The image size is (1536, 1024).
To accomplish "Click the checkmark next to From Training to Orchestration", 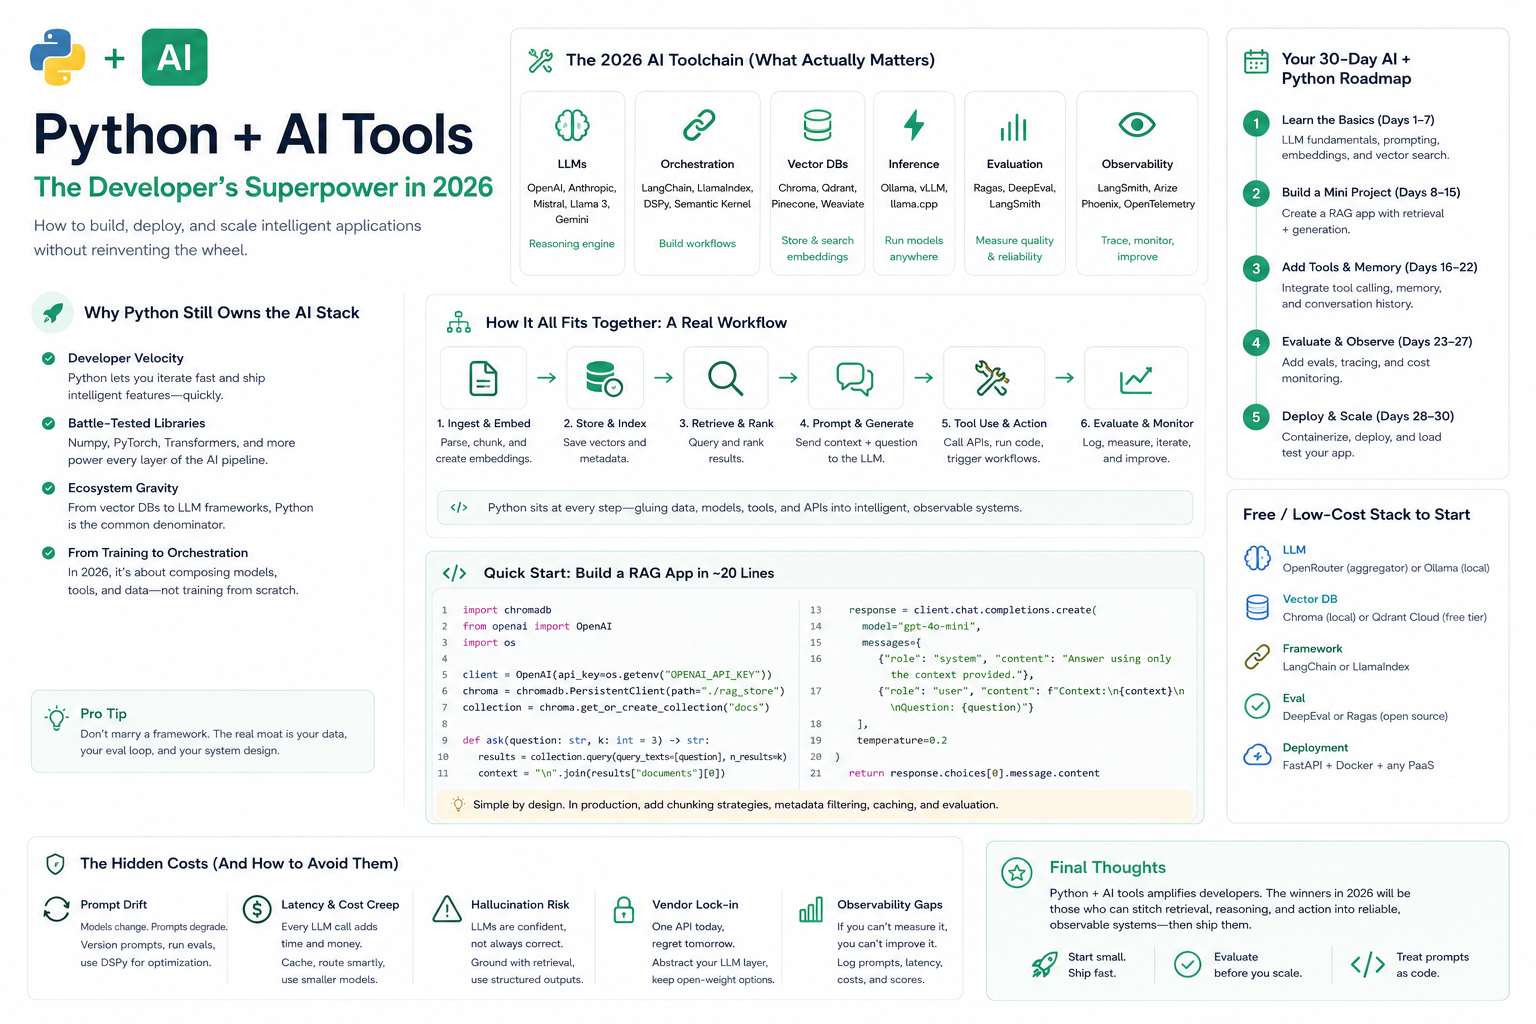I will point(48,553).
